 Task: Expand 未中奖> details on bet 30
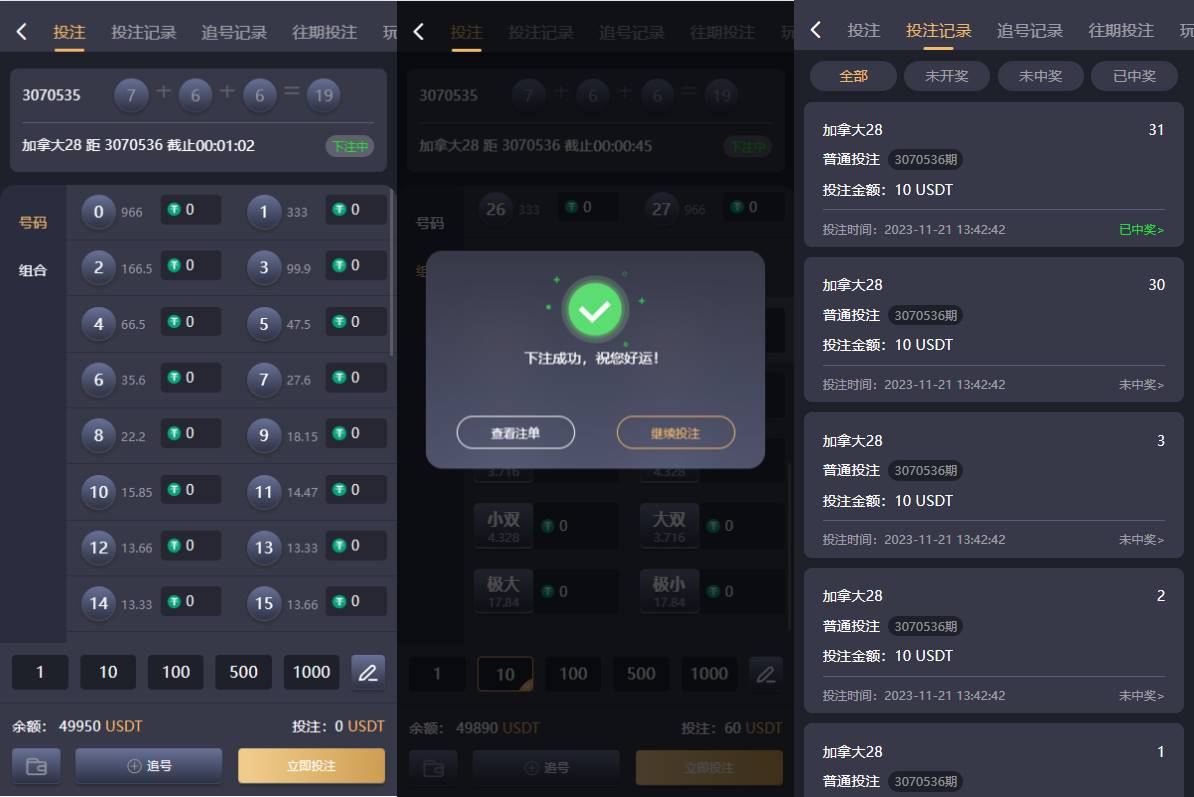(x=1141, y=384)
